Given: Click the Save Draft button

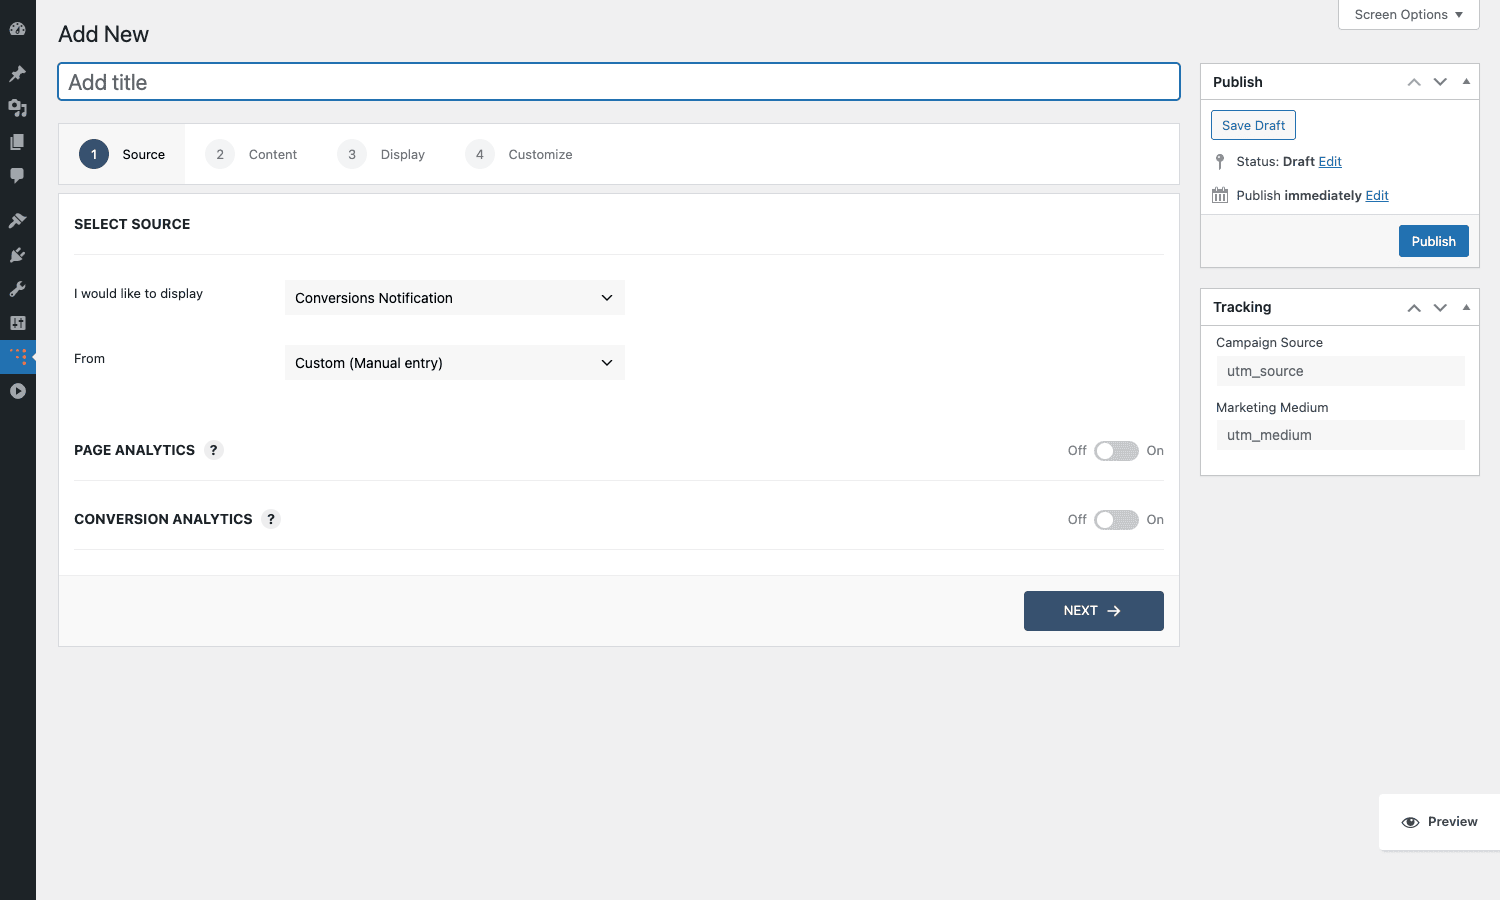Looking at the screenshot, I should 1253,125.
